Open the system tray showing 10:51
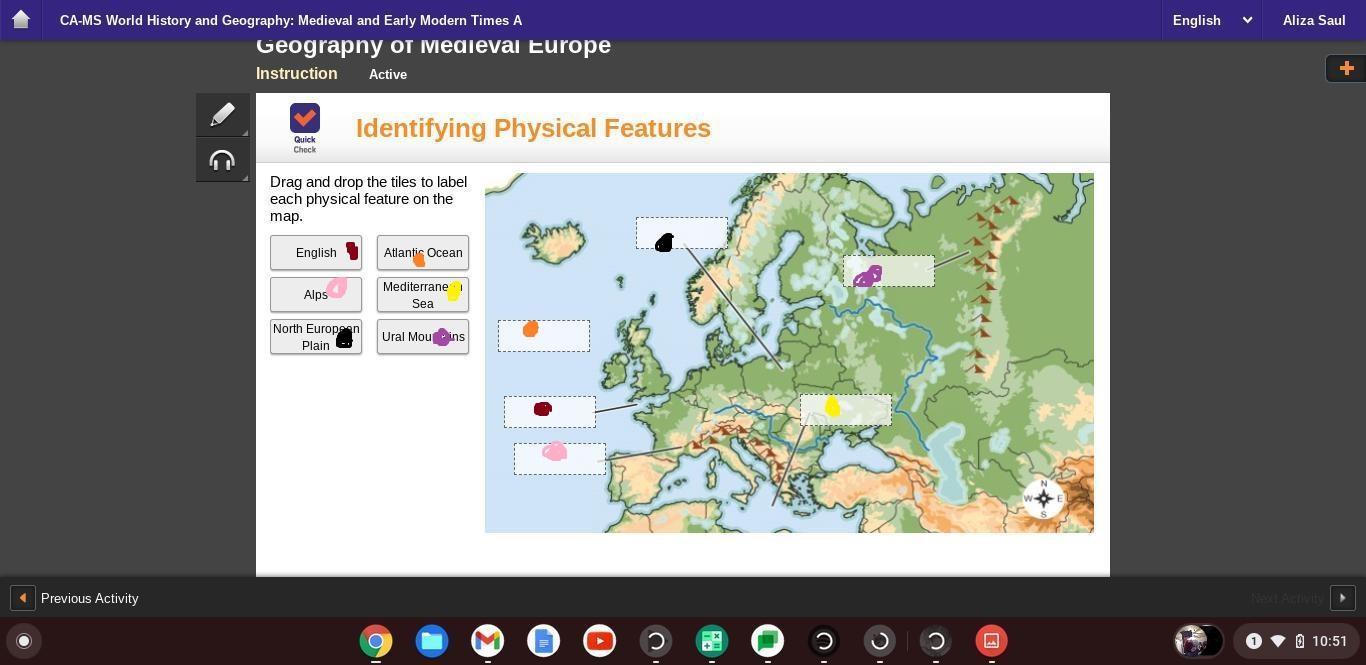Viewport: 1366px width, 665px height. click(x=1300, y=641)
